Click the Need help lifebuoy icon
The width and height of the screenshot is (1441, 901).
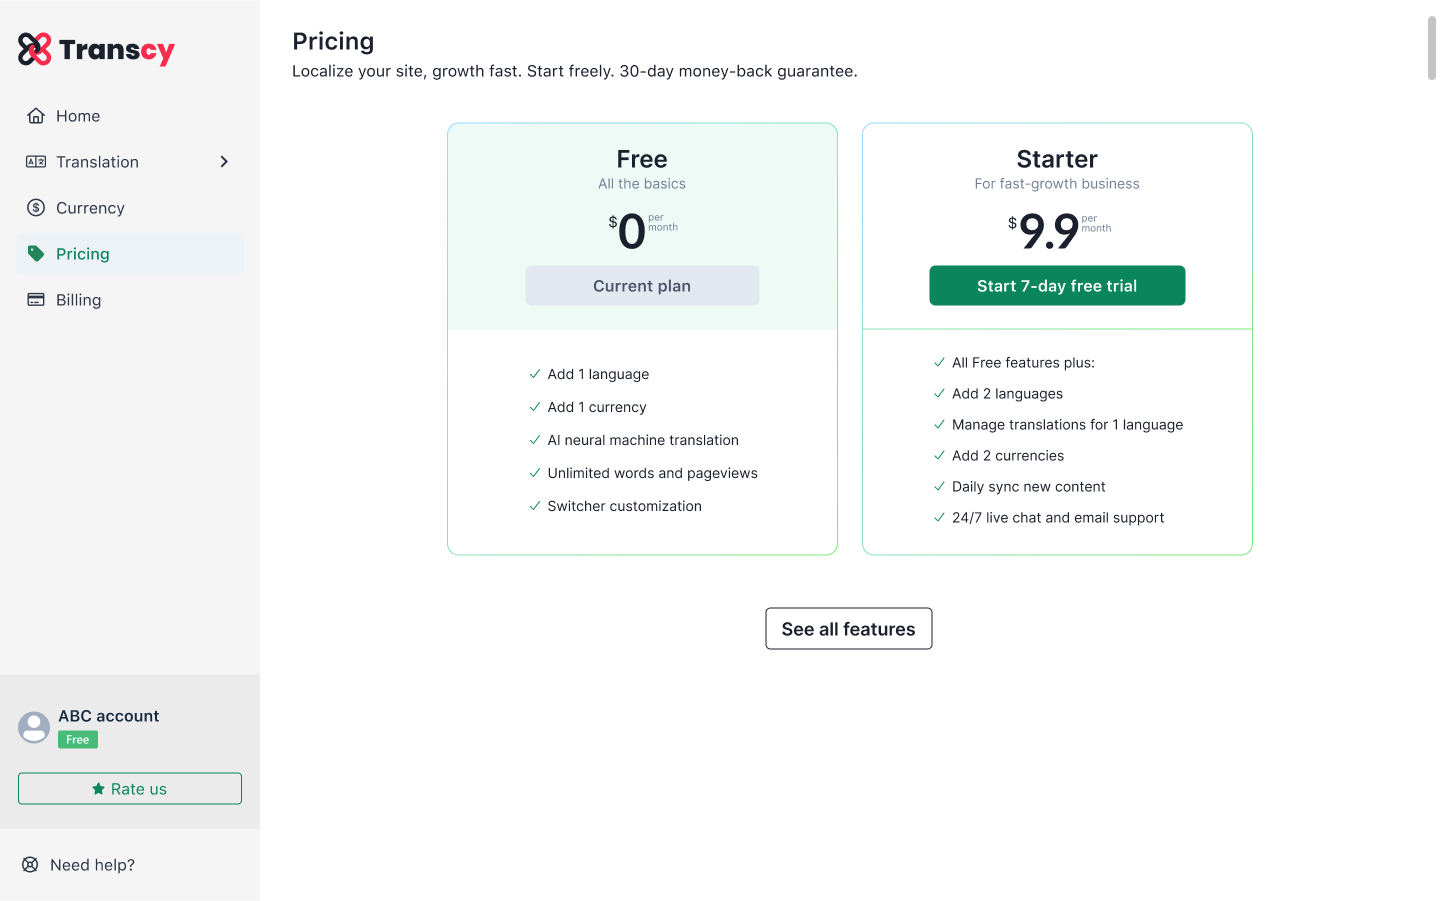click(30, 865)
